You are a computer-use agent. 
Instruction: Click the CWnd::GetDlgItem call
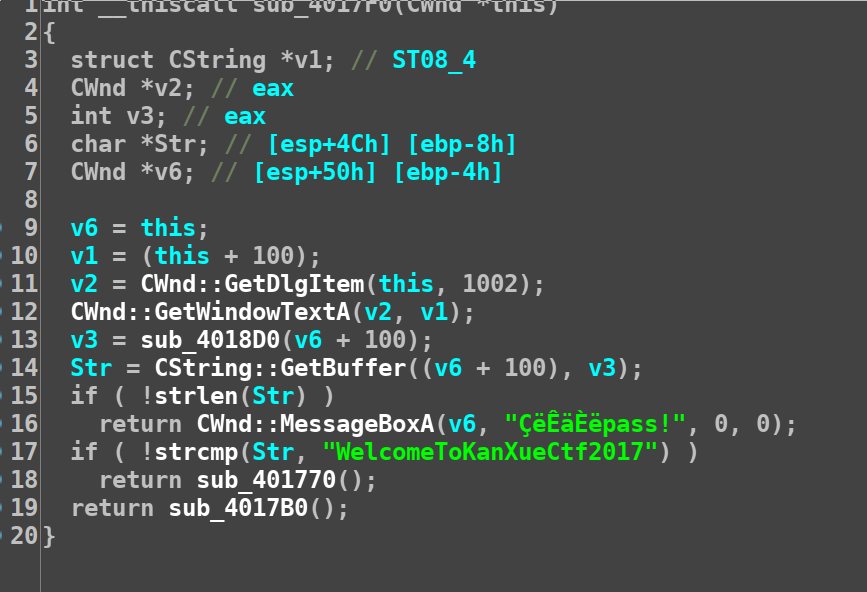252,284
